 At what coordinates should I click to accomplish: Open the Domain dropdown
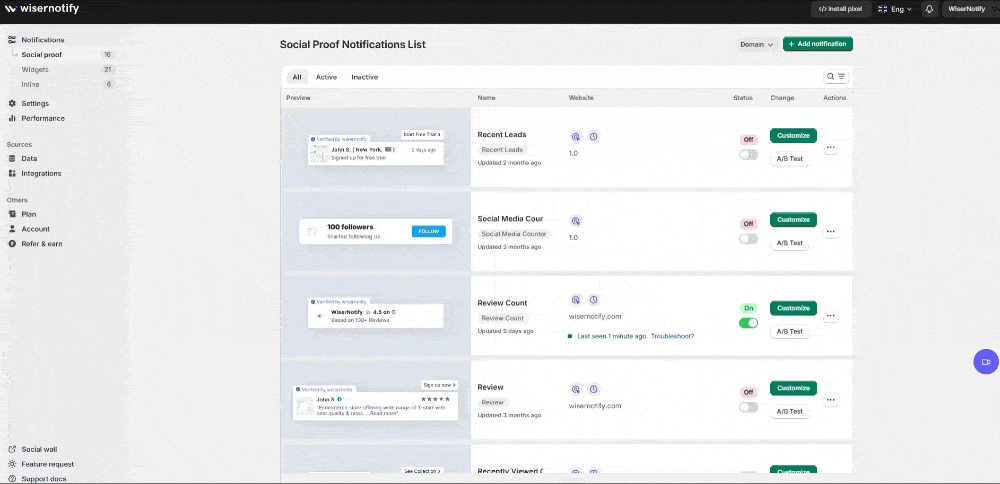(x=756, y=45)
